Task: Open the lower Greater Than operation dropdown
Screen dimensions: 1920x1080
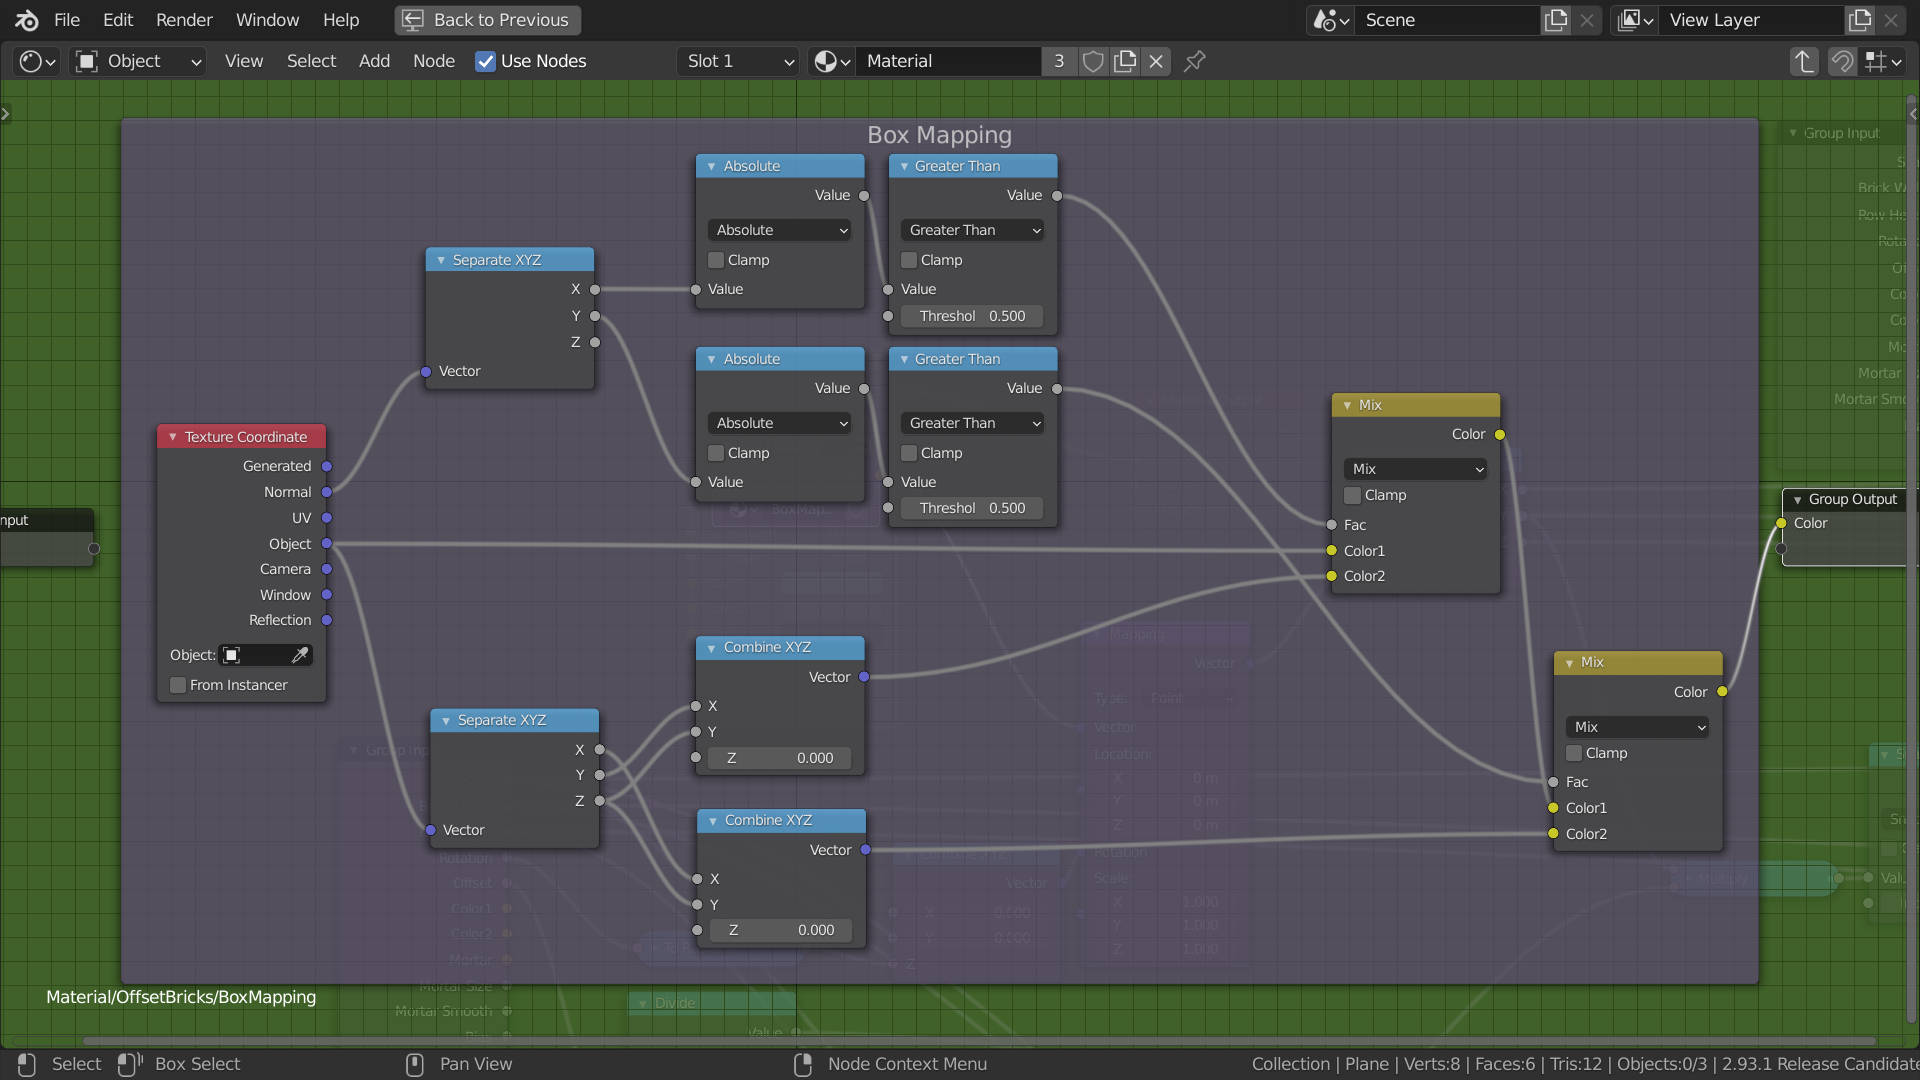Action: coord(973,423)
